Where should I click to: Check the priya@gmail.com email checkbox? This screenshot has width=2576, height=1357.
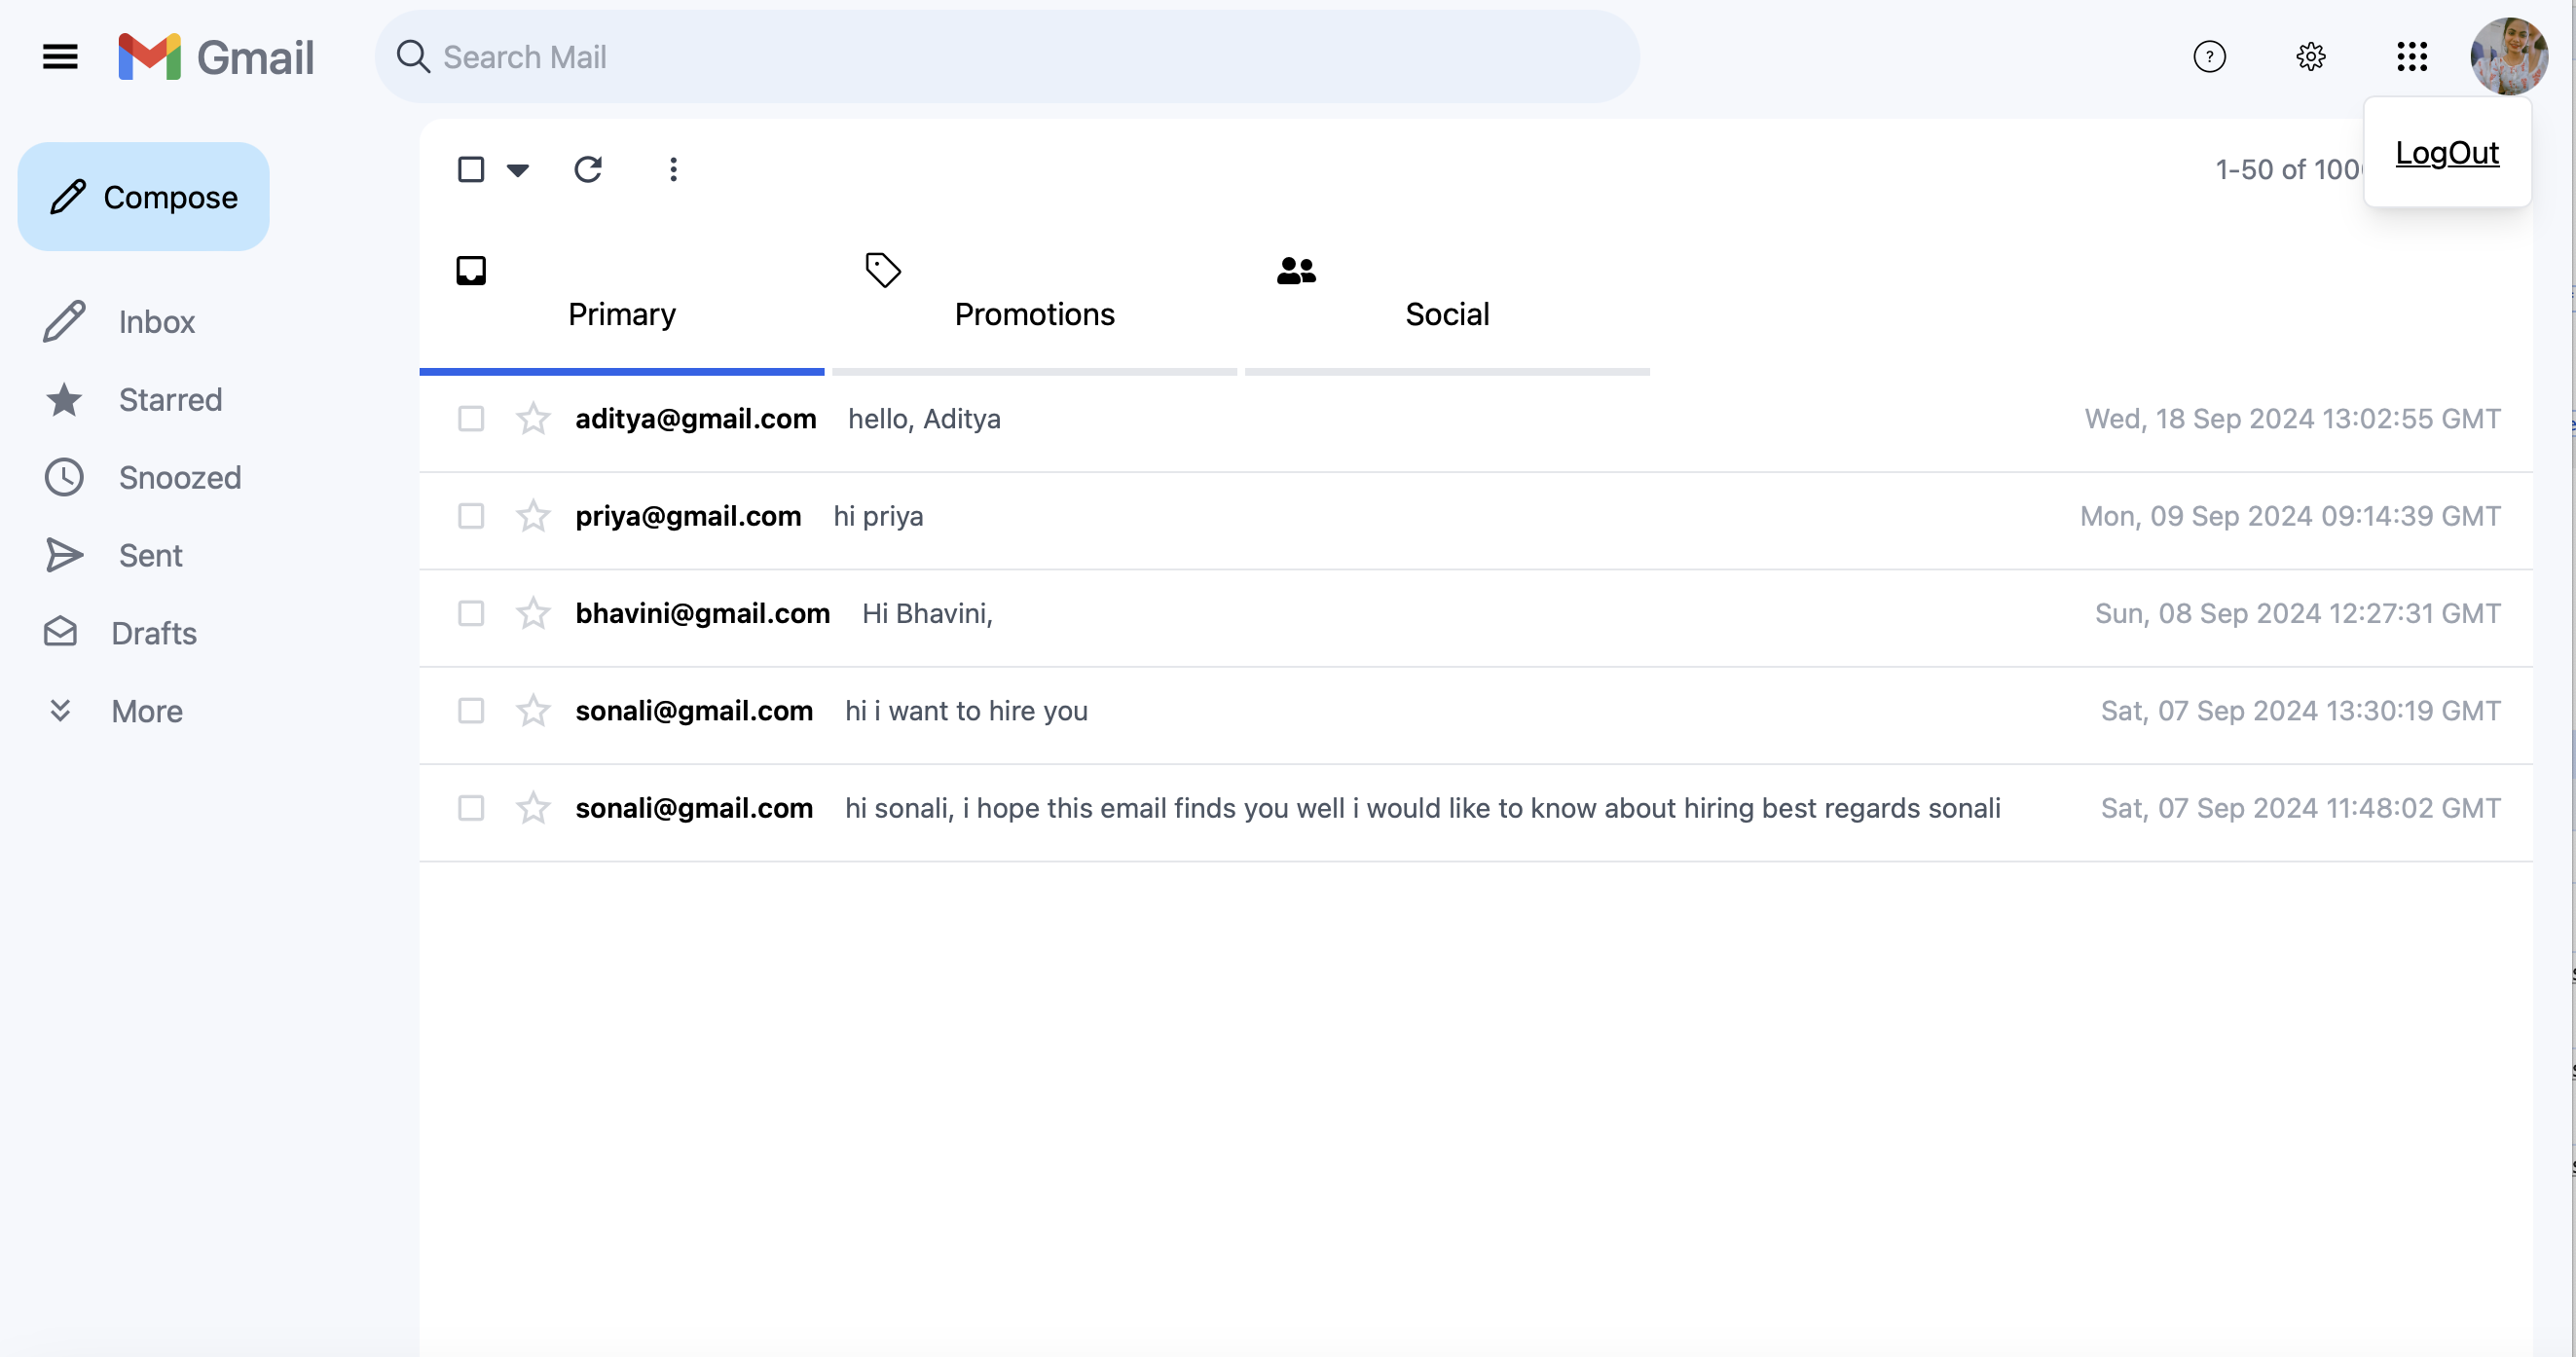pyautogui.click(x=471, y=516)
